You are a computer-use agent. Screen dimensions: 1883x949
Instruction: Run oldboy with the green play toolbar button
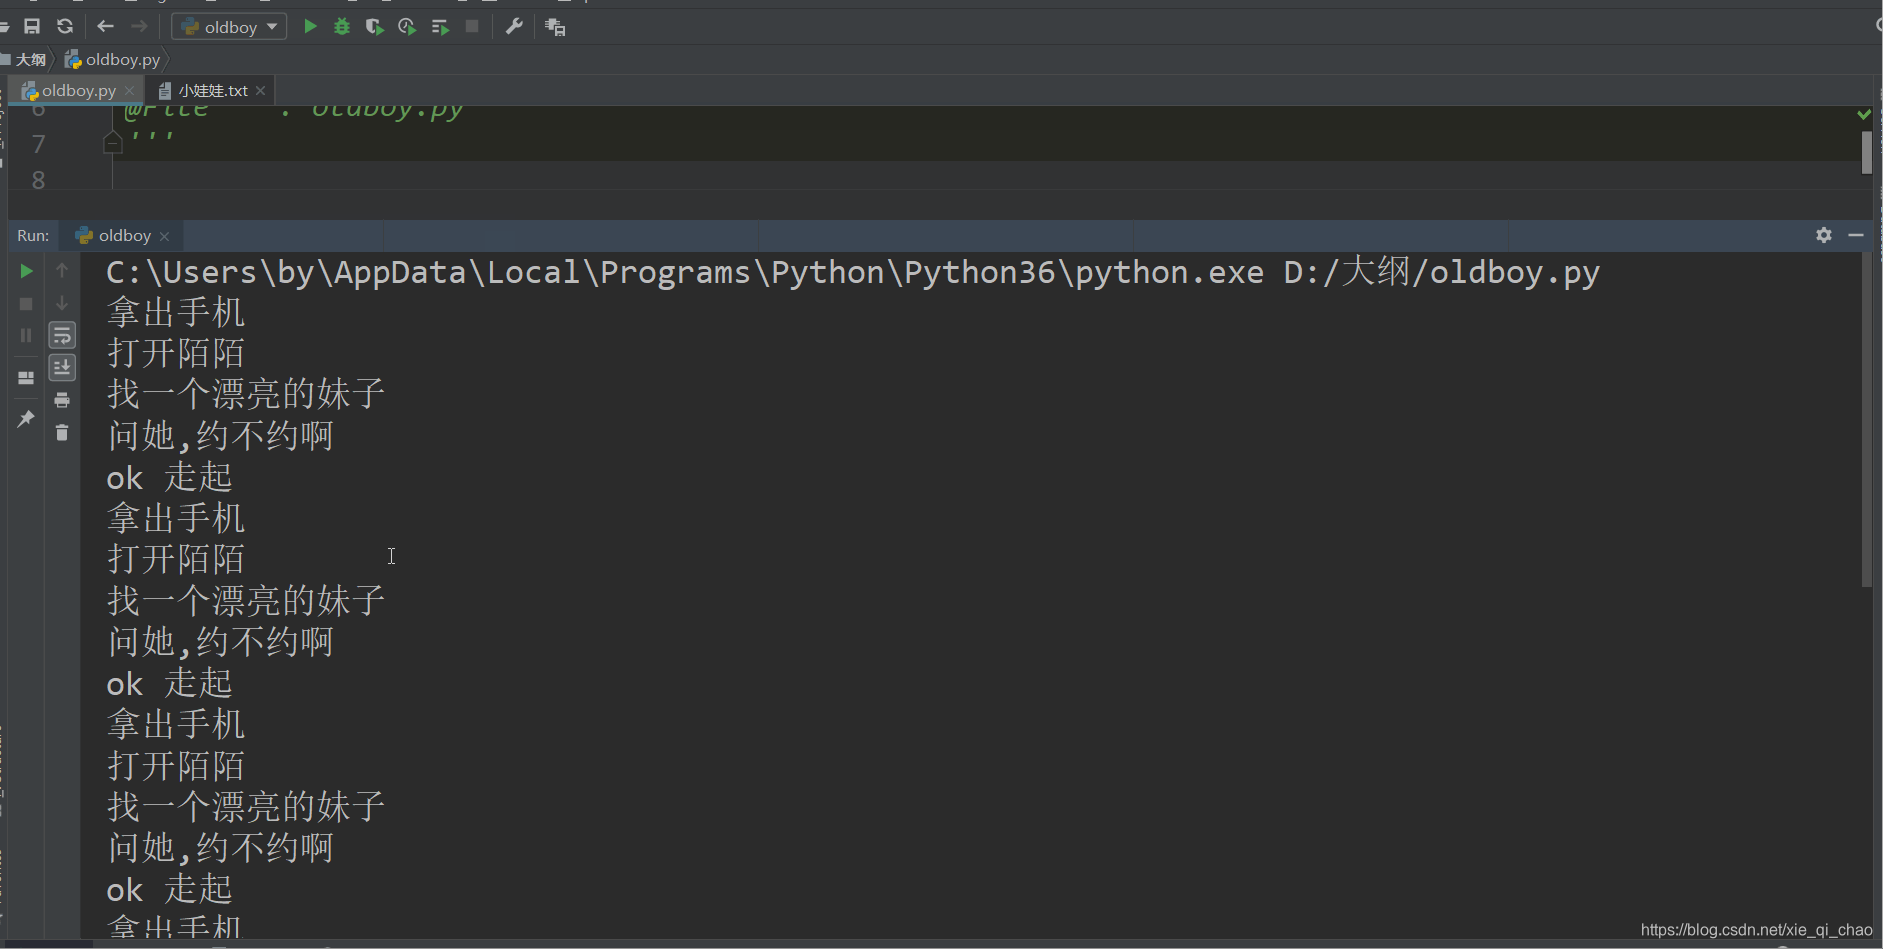point(310,27)
